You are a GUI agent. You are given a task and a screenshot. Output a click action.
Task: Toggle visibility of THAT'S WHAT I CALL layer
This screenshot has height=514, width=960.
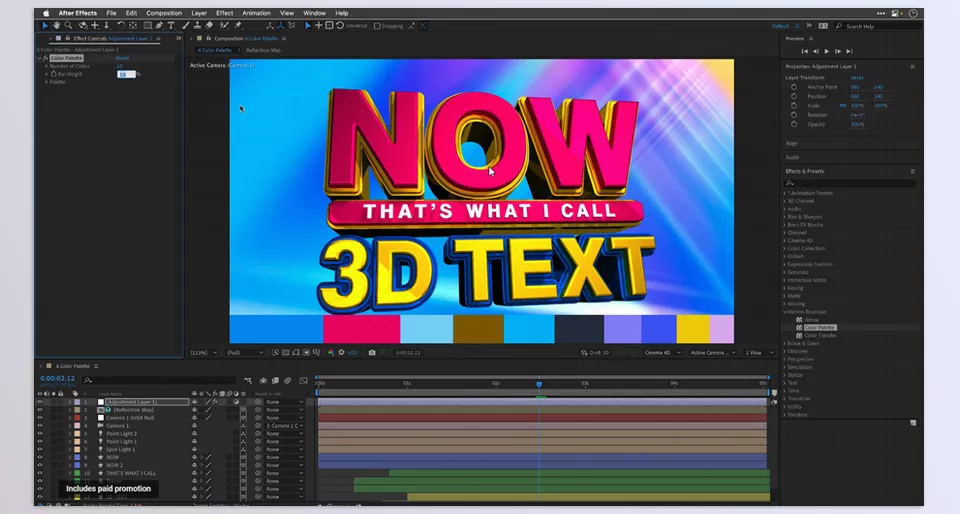click(x=40, y=473)
